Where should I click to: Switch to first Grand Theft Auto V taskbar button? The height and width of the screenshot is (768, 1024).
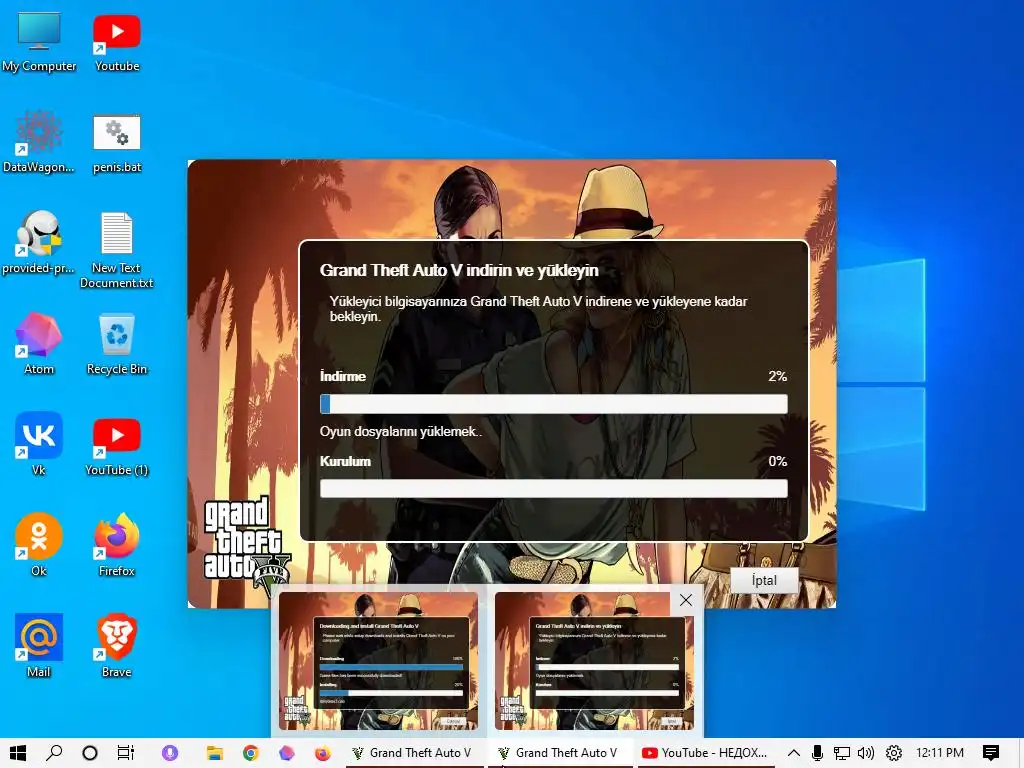click(414, 753)
